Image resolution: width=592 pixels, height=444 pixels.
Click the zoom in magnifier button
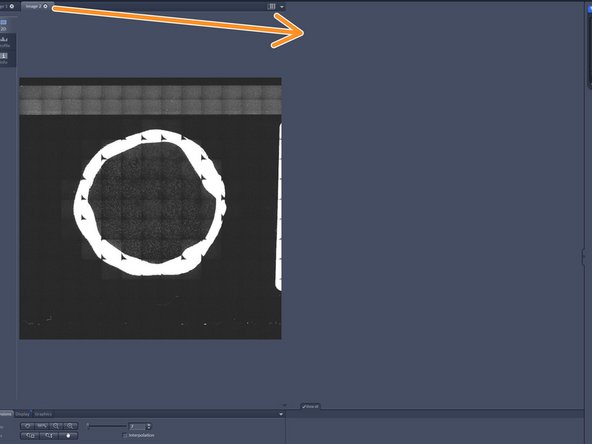point(71,426)
